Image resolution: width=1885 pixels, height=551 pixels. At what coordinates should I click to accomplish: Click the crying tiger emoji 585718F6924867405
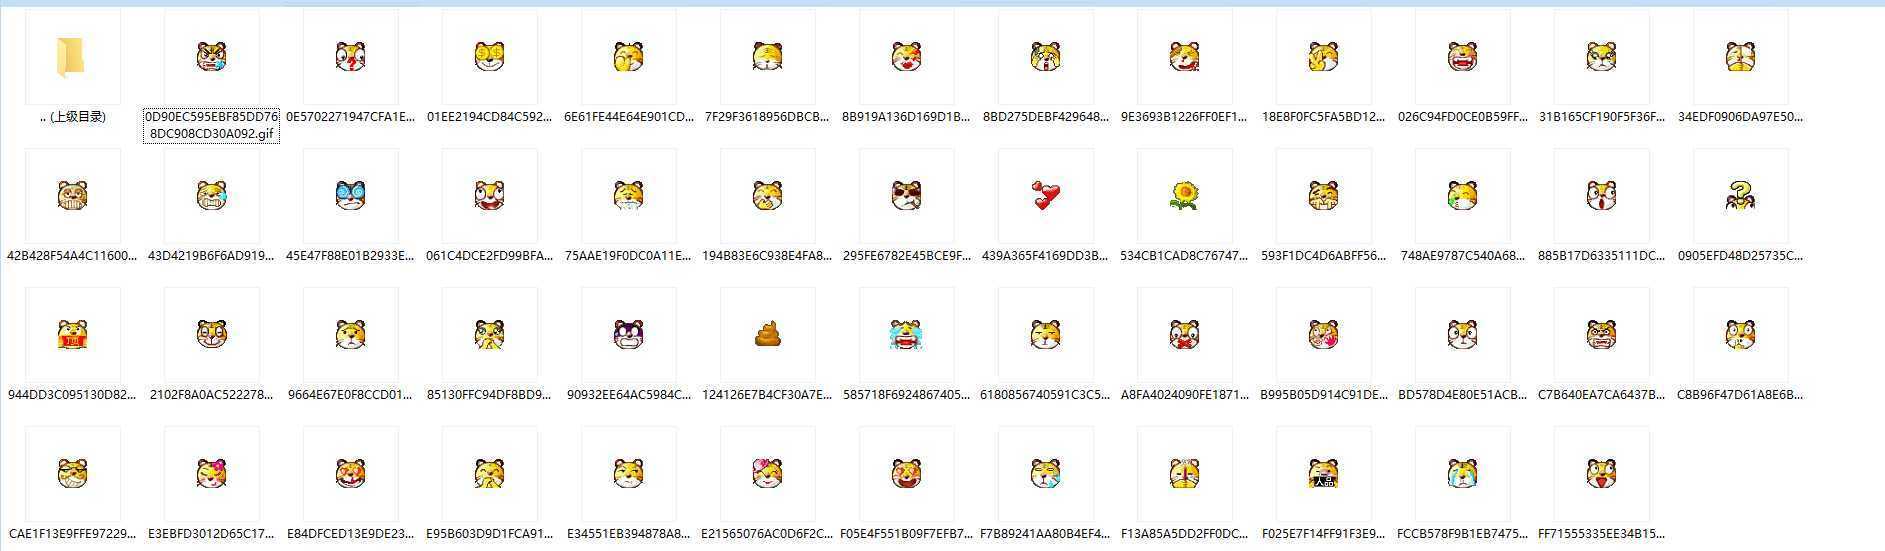(x=906, y=335)
